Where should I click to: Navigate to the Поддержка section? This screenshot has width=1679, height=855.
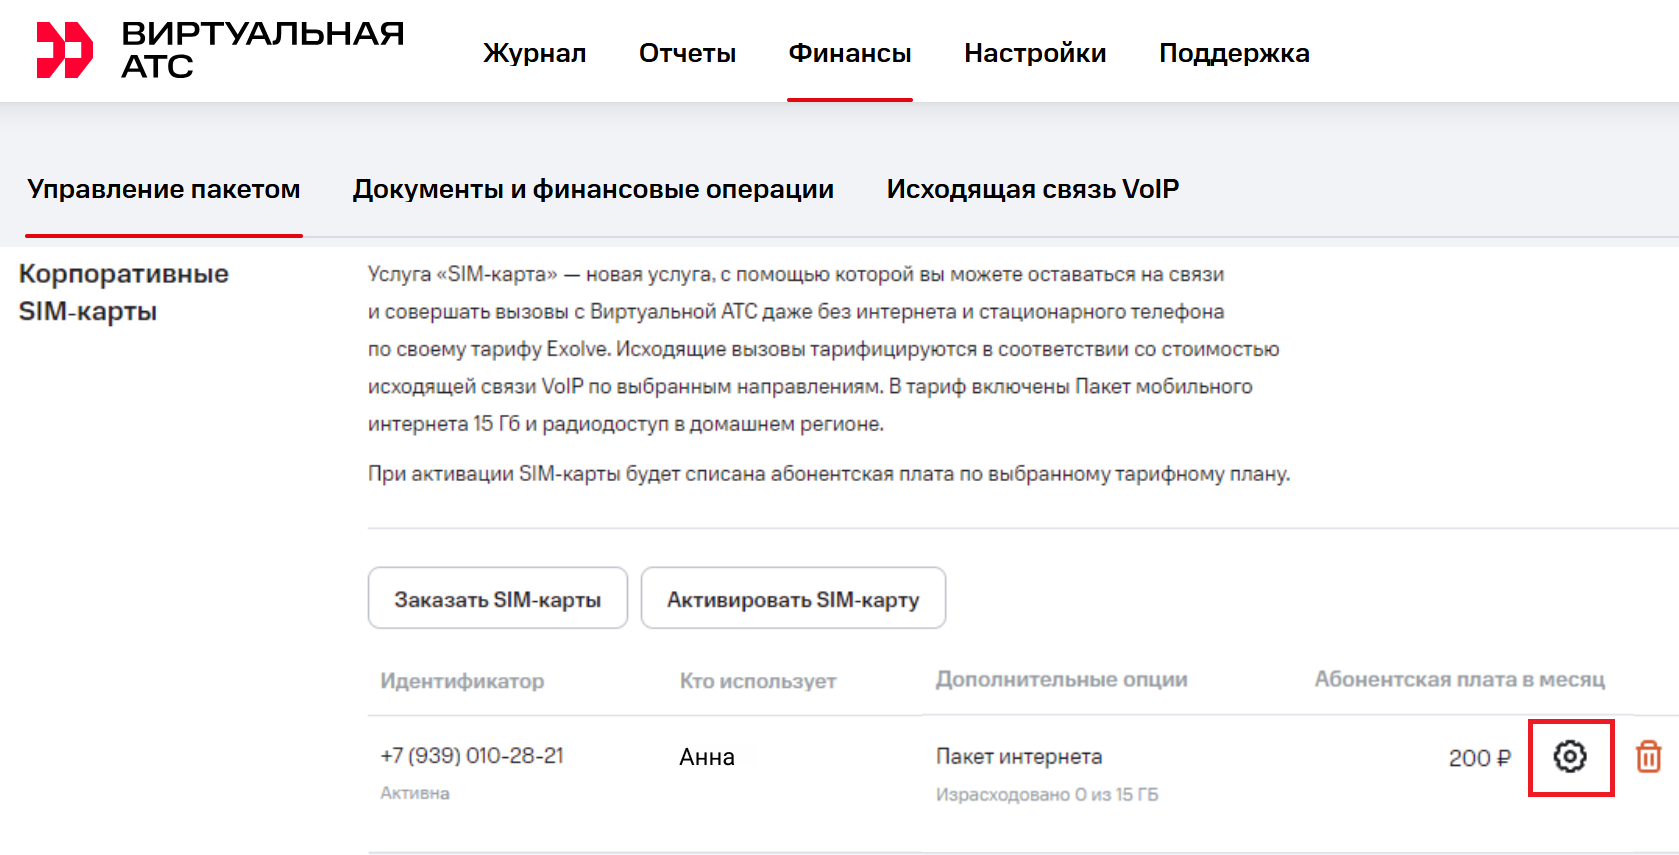click(x=1233, y=53)
